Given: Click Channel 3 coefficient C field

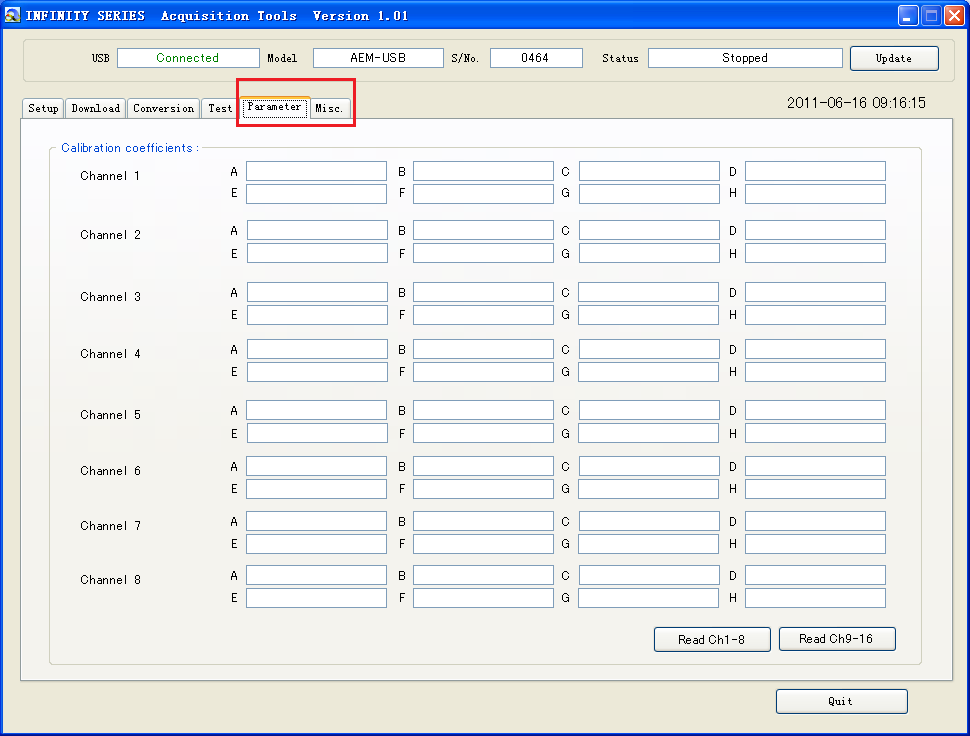Looking at the screenshot, I should [648, 292].
